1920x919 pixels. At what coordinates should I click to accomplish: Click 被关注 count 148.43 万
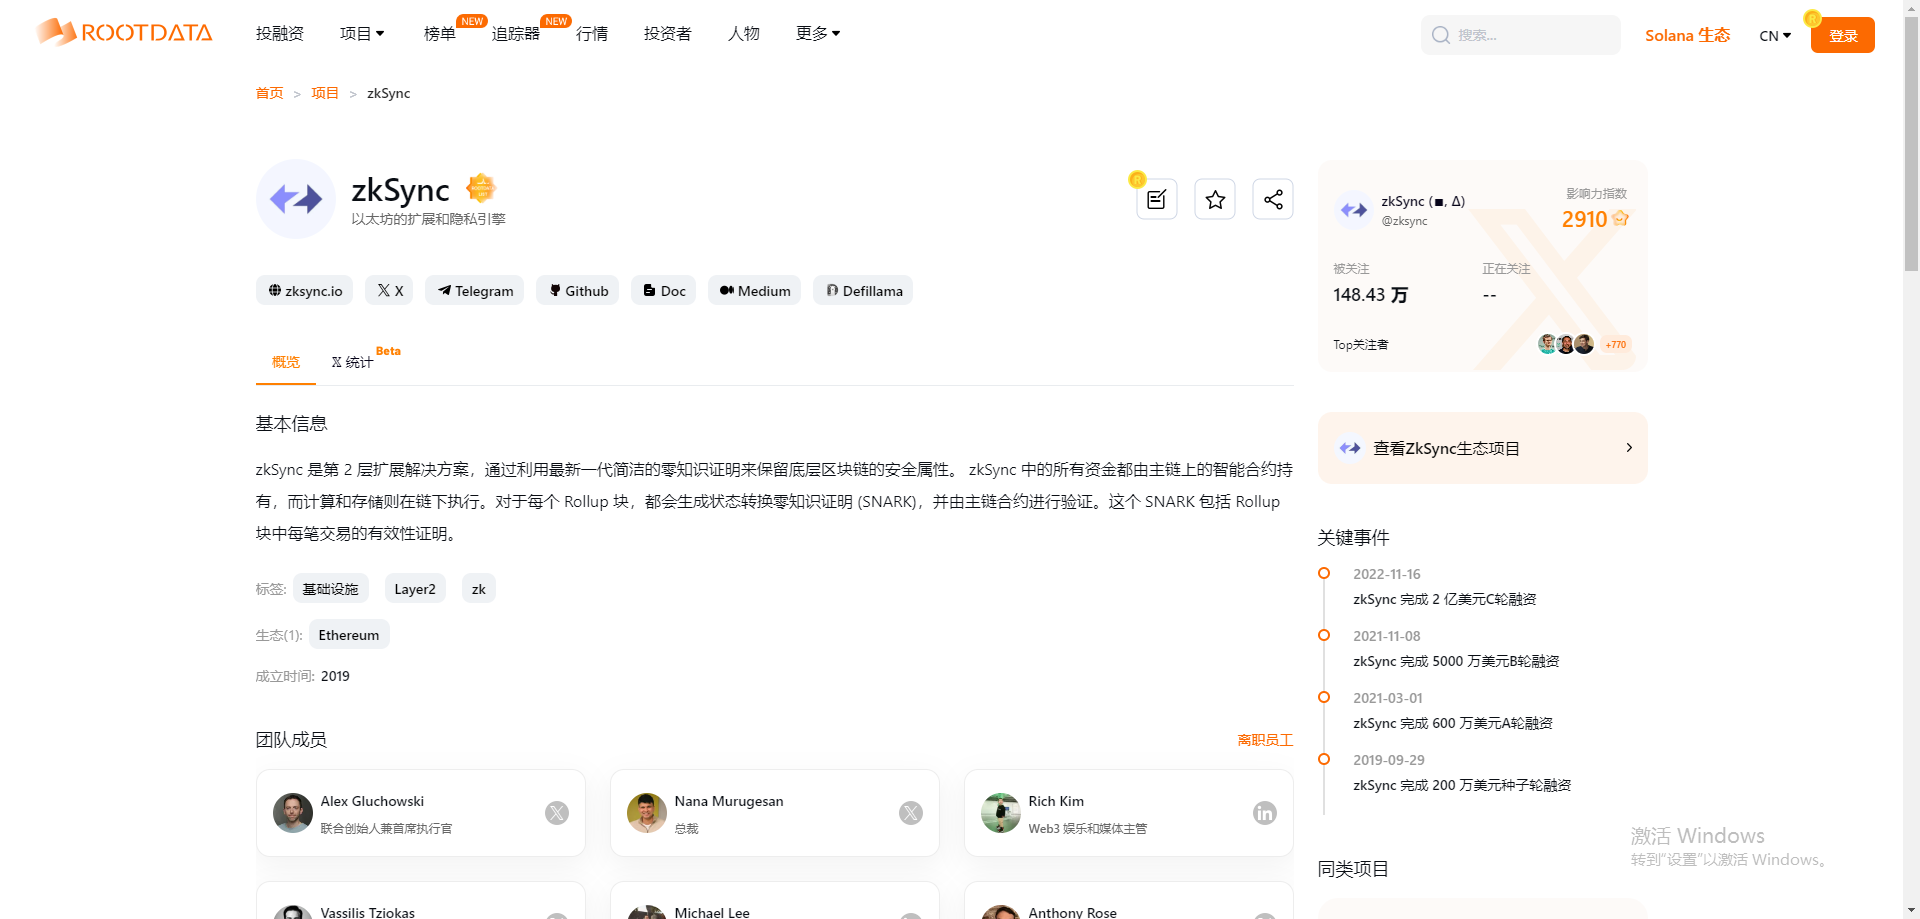[1370, 295]
